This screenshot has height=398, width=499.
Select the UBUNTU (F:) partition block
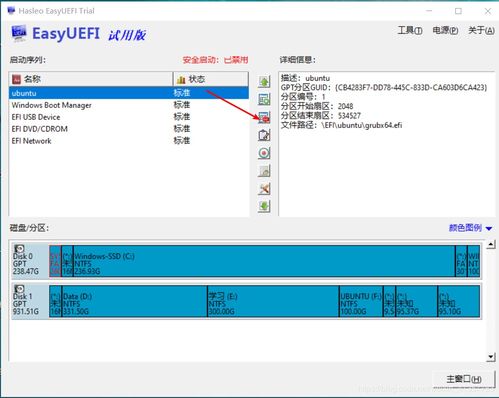coord(361,301)
